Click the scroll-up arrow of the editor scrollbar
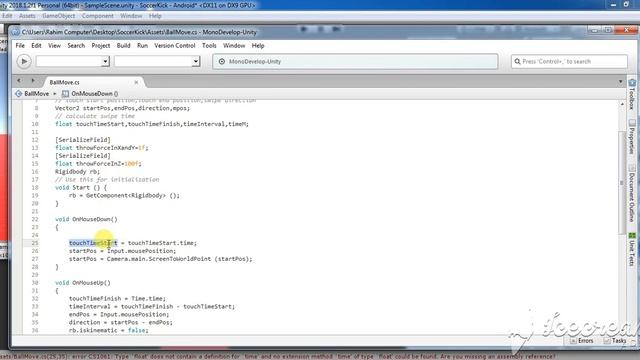 pyautogui.click(x=622, y=104)
